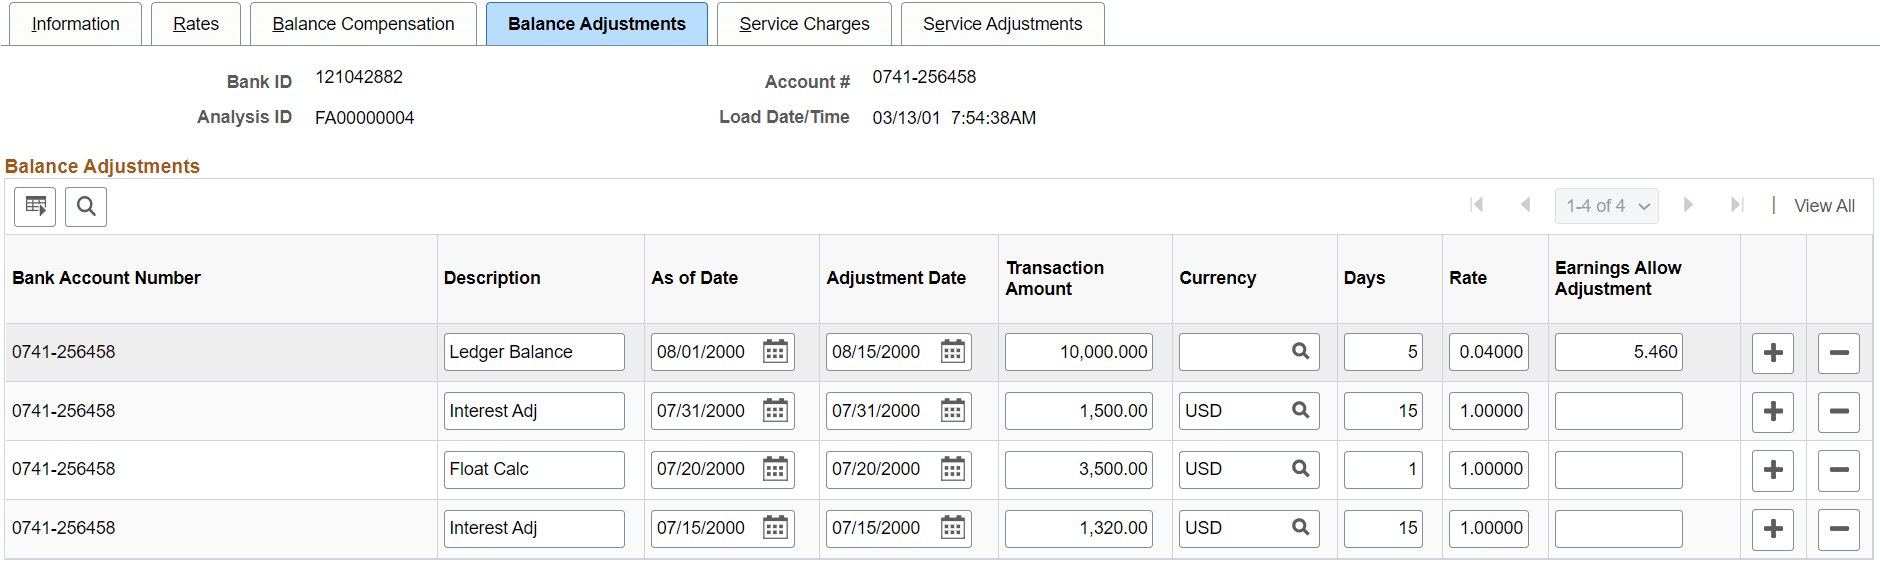The image size is (1880, 565).
Task: Edit the Ledger Balance description field
Action: 534,352
